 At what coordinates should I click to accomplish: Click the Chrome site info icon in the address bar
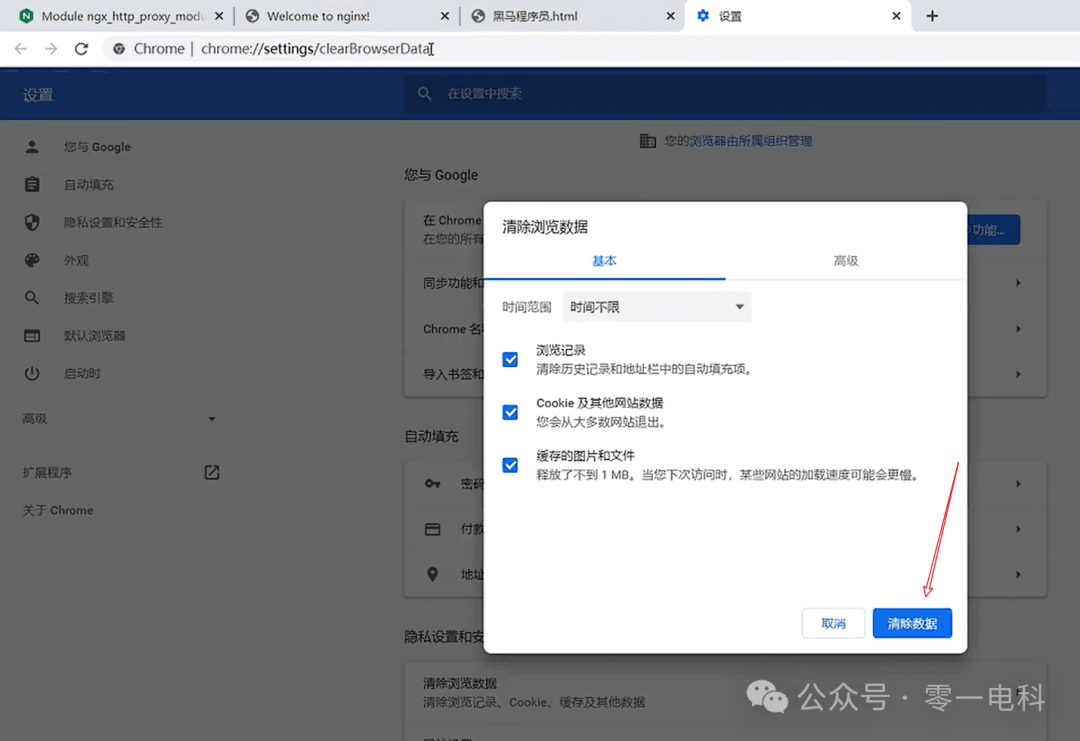(x=119, y=49)
